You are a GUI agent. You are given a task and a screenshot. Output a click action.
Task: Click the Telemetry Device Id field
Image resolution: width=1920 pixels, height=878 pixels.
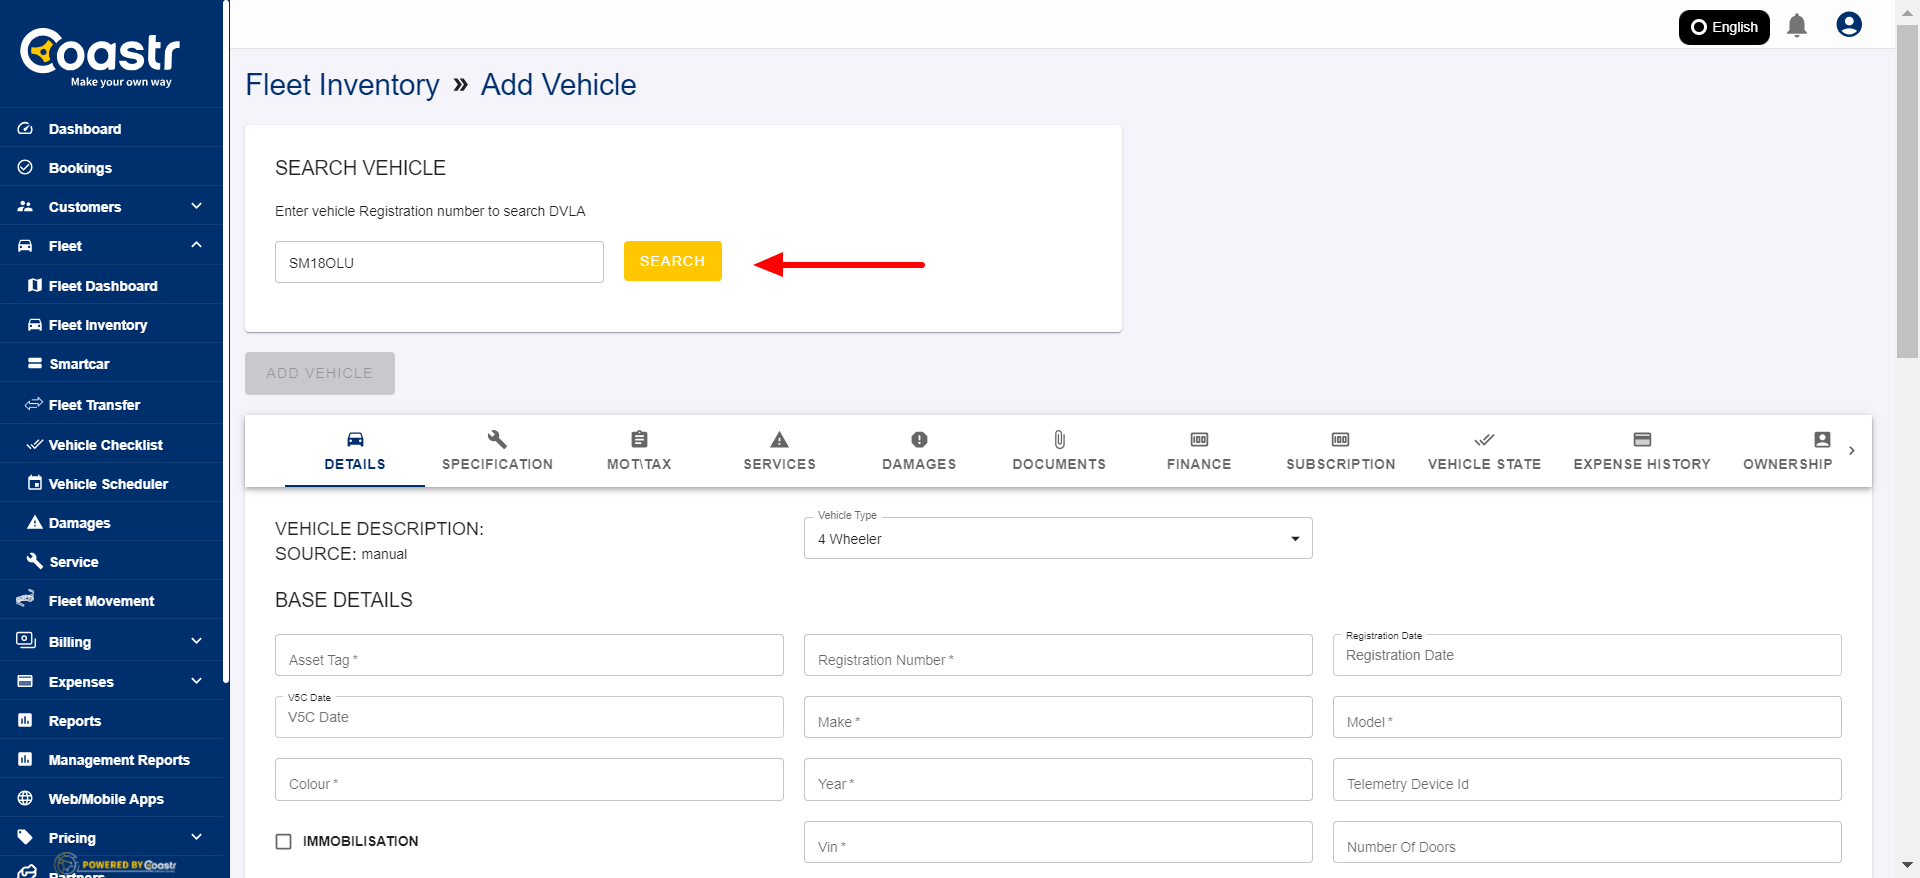coord(1587,779)
